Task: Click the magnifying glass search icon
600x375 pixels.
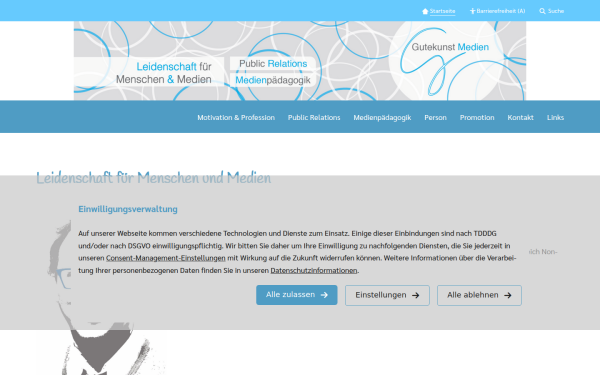Action: tap(542, 11)
